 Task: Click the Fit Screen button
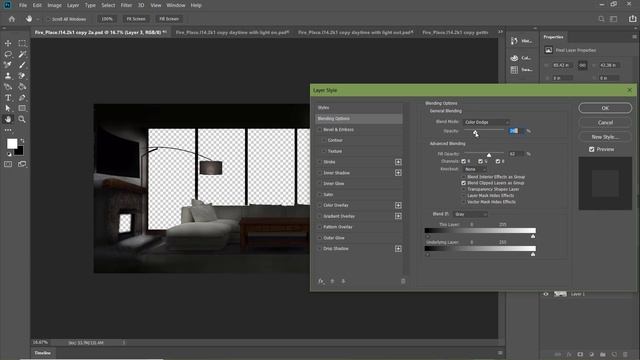pyautogui.click(x=136, y=19)
